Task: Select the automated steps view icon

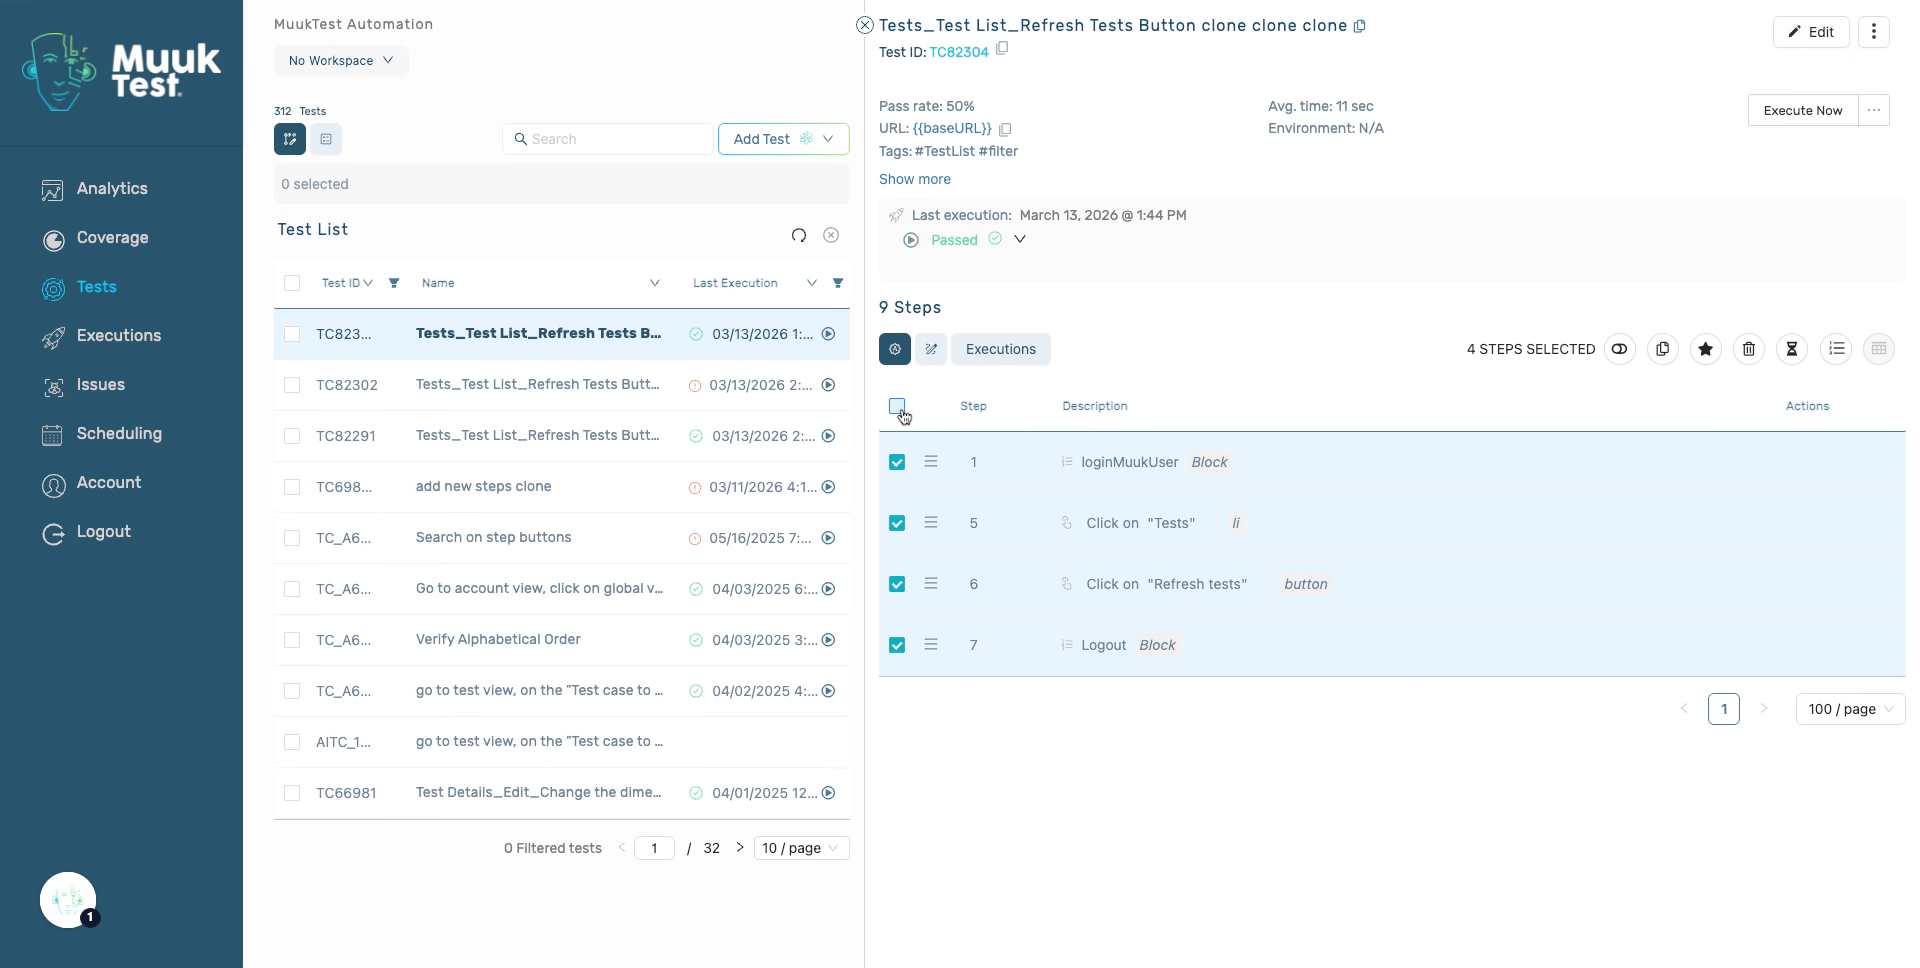Action: coord(895,349)
